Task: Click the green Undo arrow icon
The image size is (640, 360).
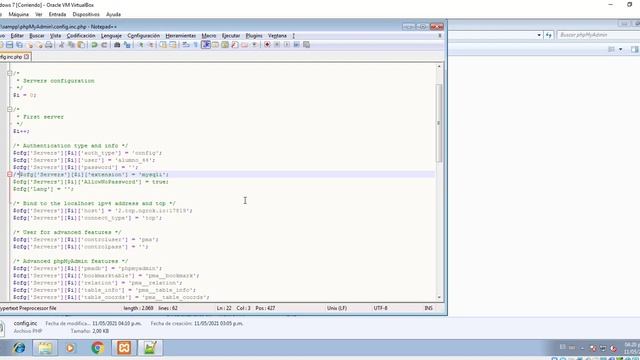Action: pos(94,44)
